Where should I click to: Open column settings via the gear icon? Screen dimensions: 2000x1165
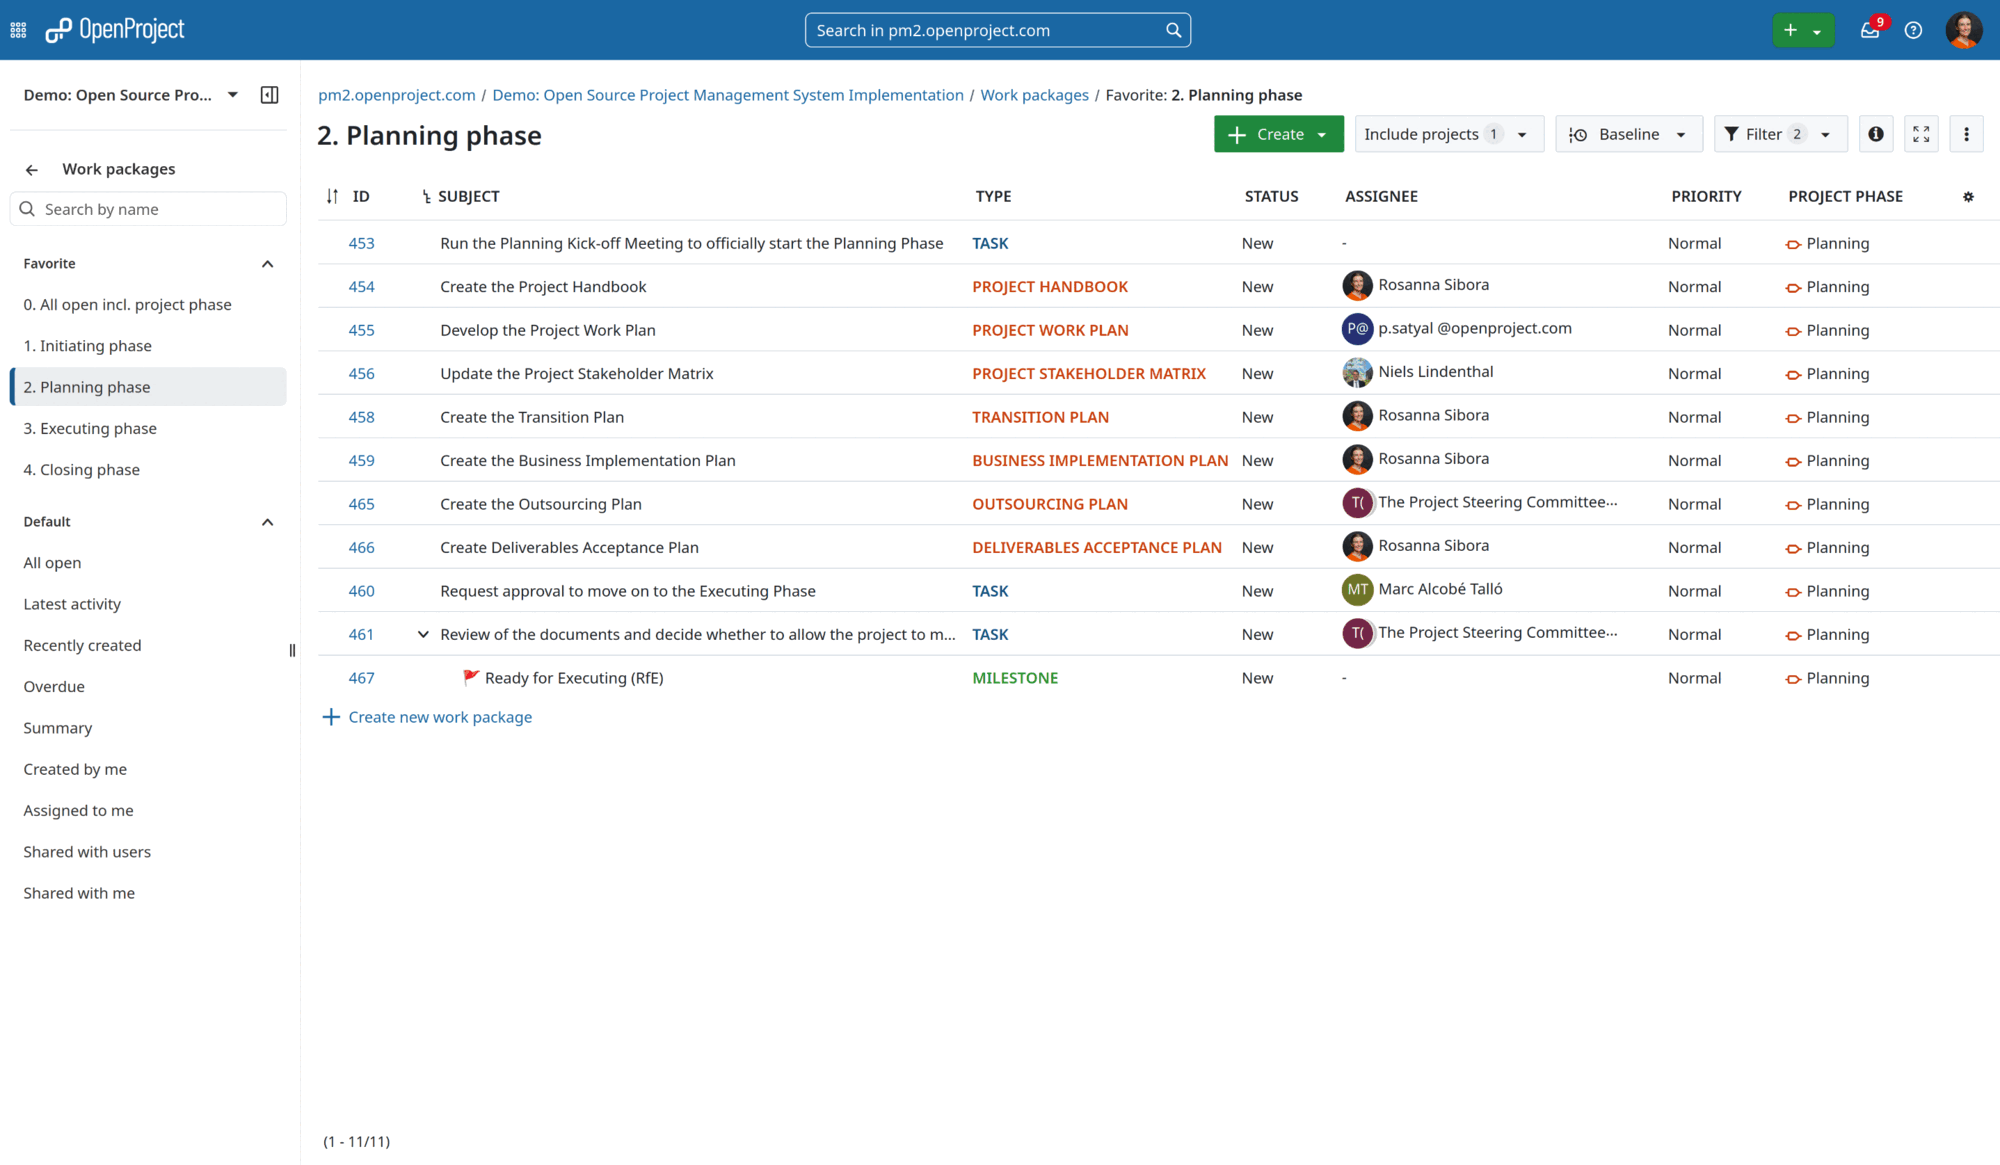[1968, 196]
